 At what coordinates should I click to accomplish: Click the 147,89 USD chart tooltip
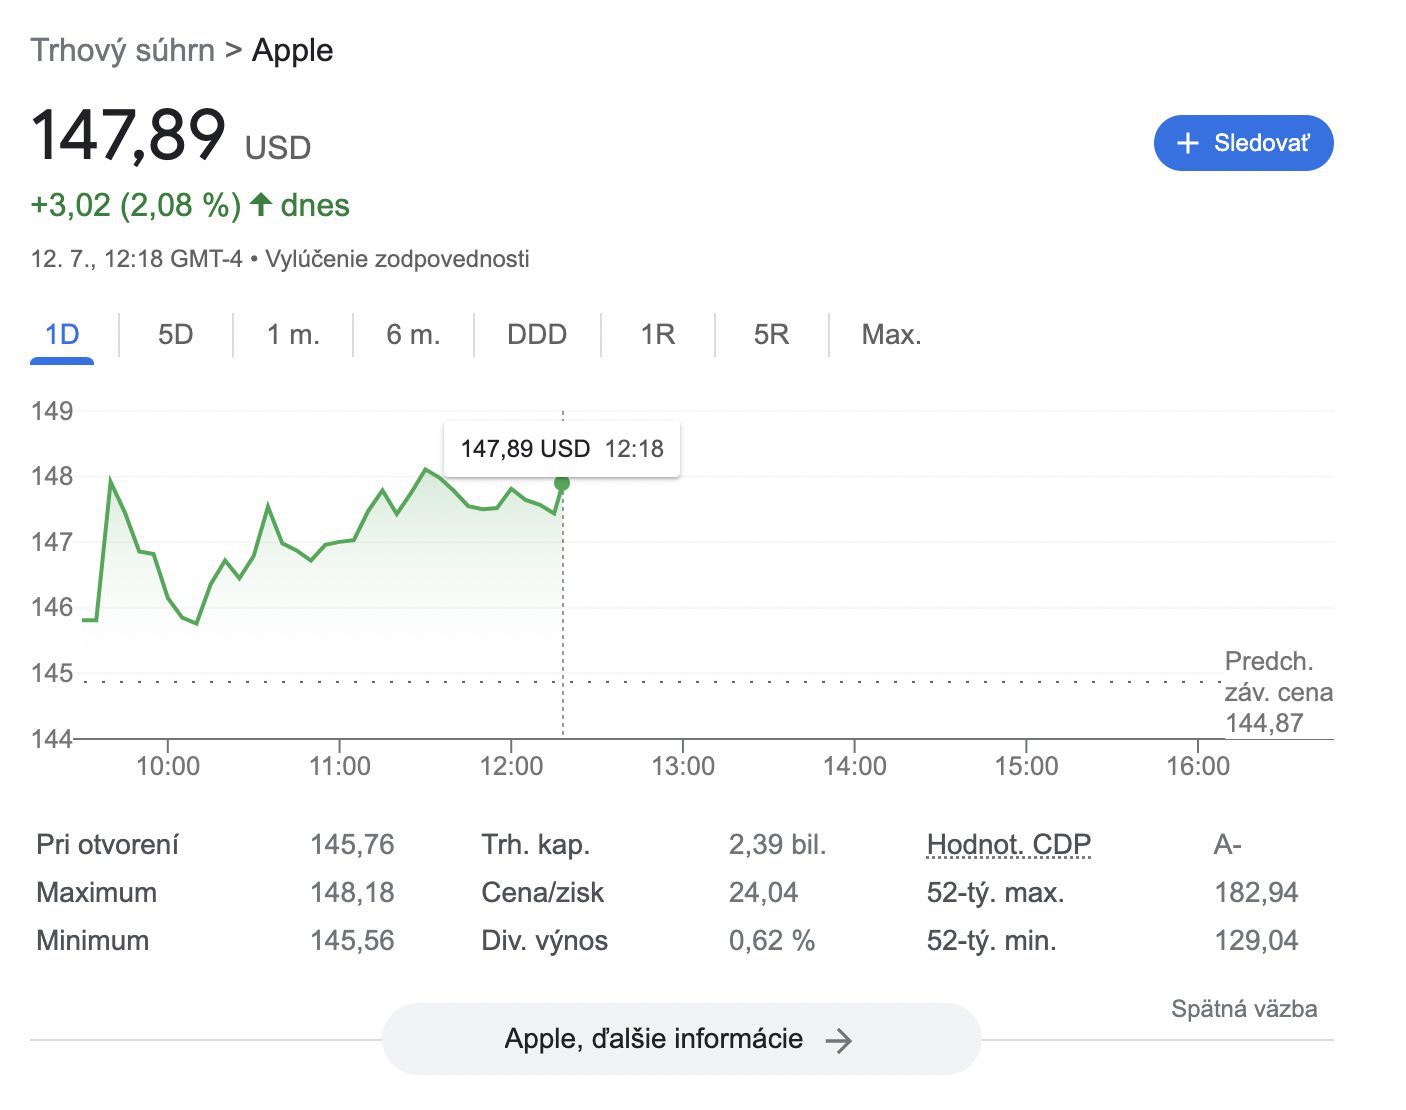(x=561, y=449)
